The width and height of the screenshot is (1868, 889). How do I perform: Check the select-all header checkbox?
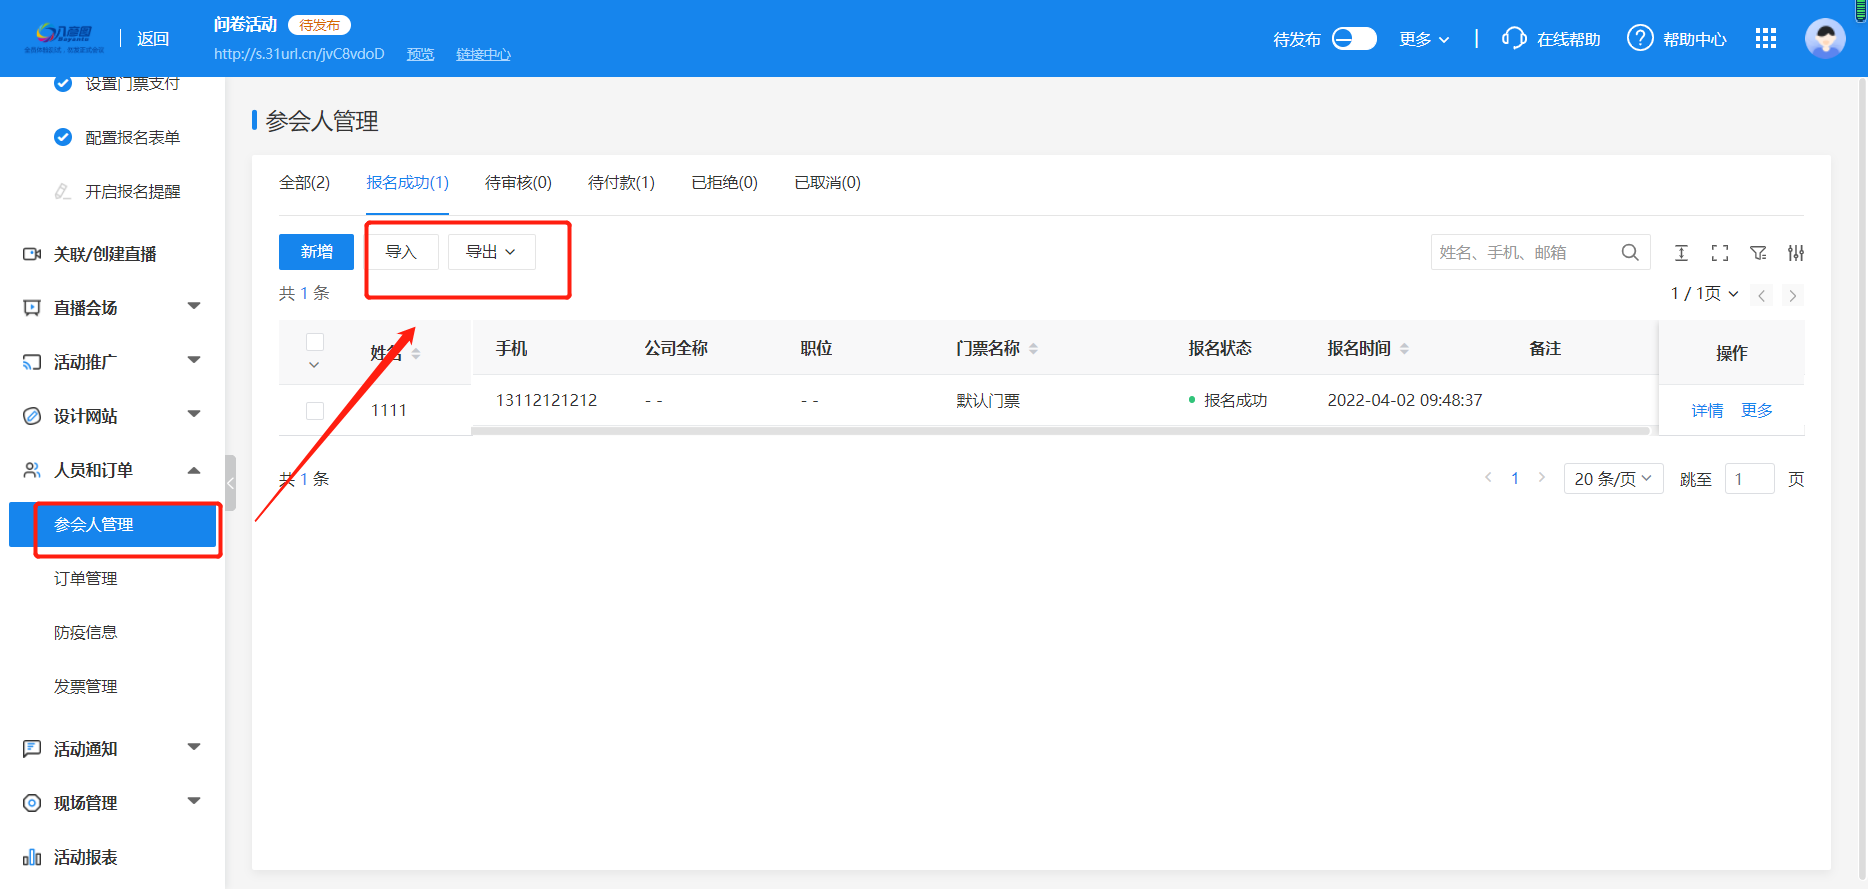click(x=315, y=342)
